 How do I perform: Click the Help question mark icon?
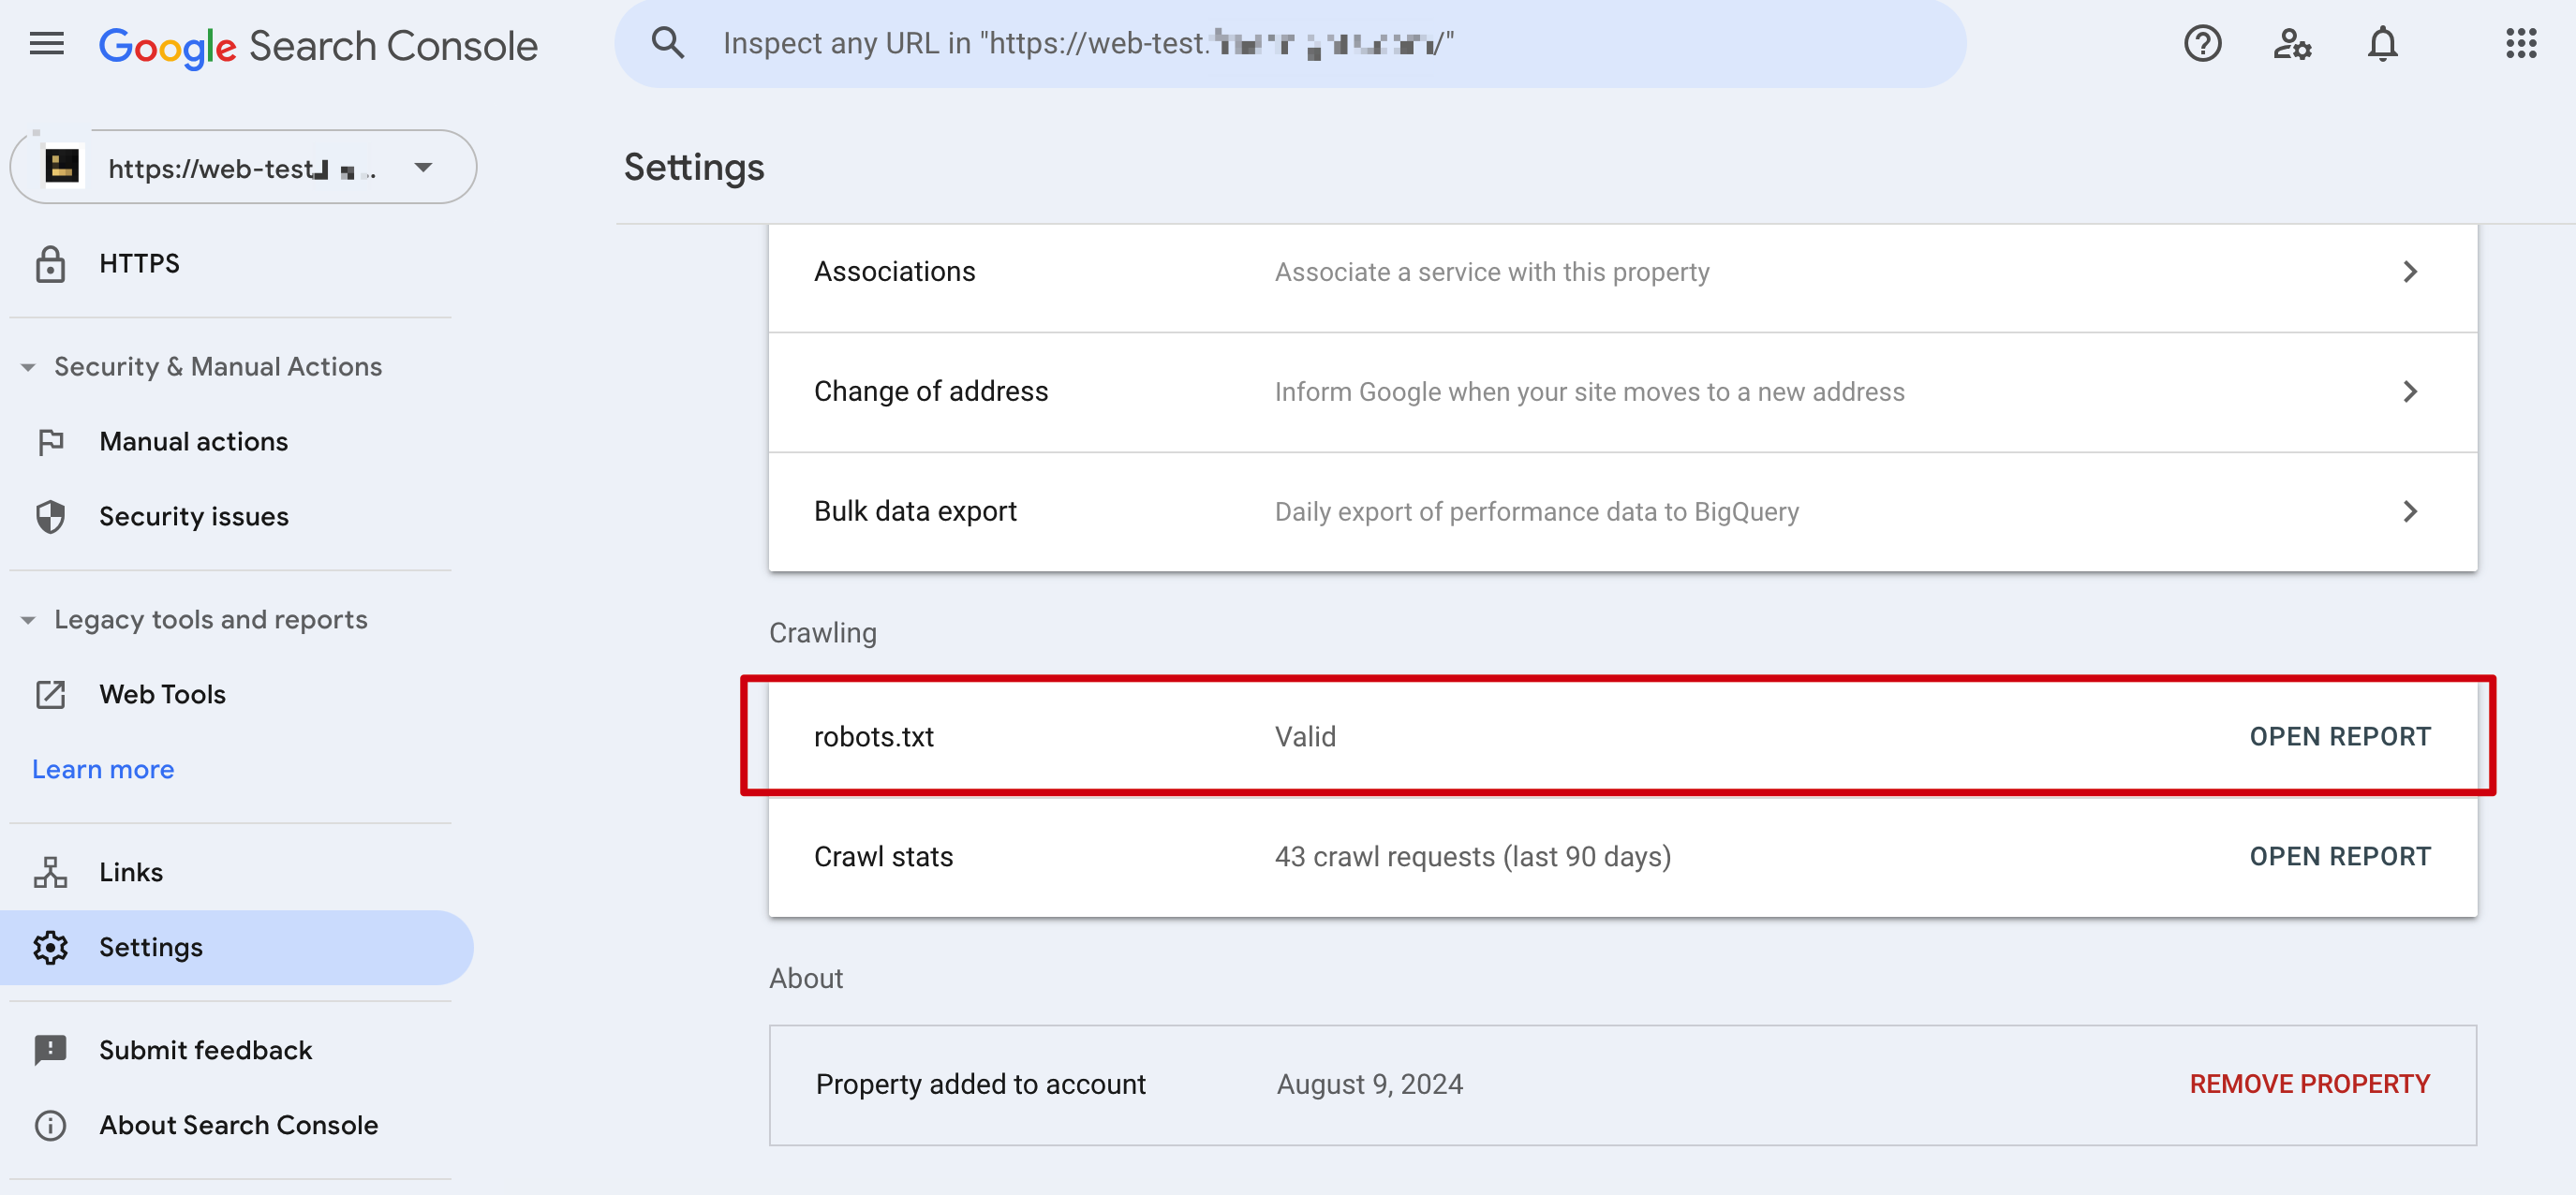click(x=2201, y=44)
